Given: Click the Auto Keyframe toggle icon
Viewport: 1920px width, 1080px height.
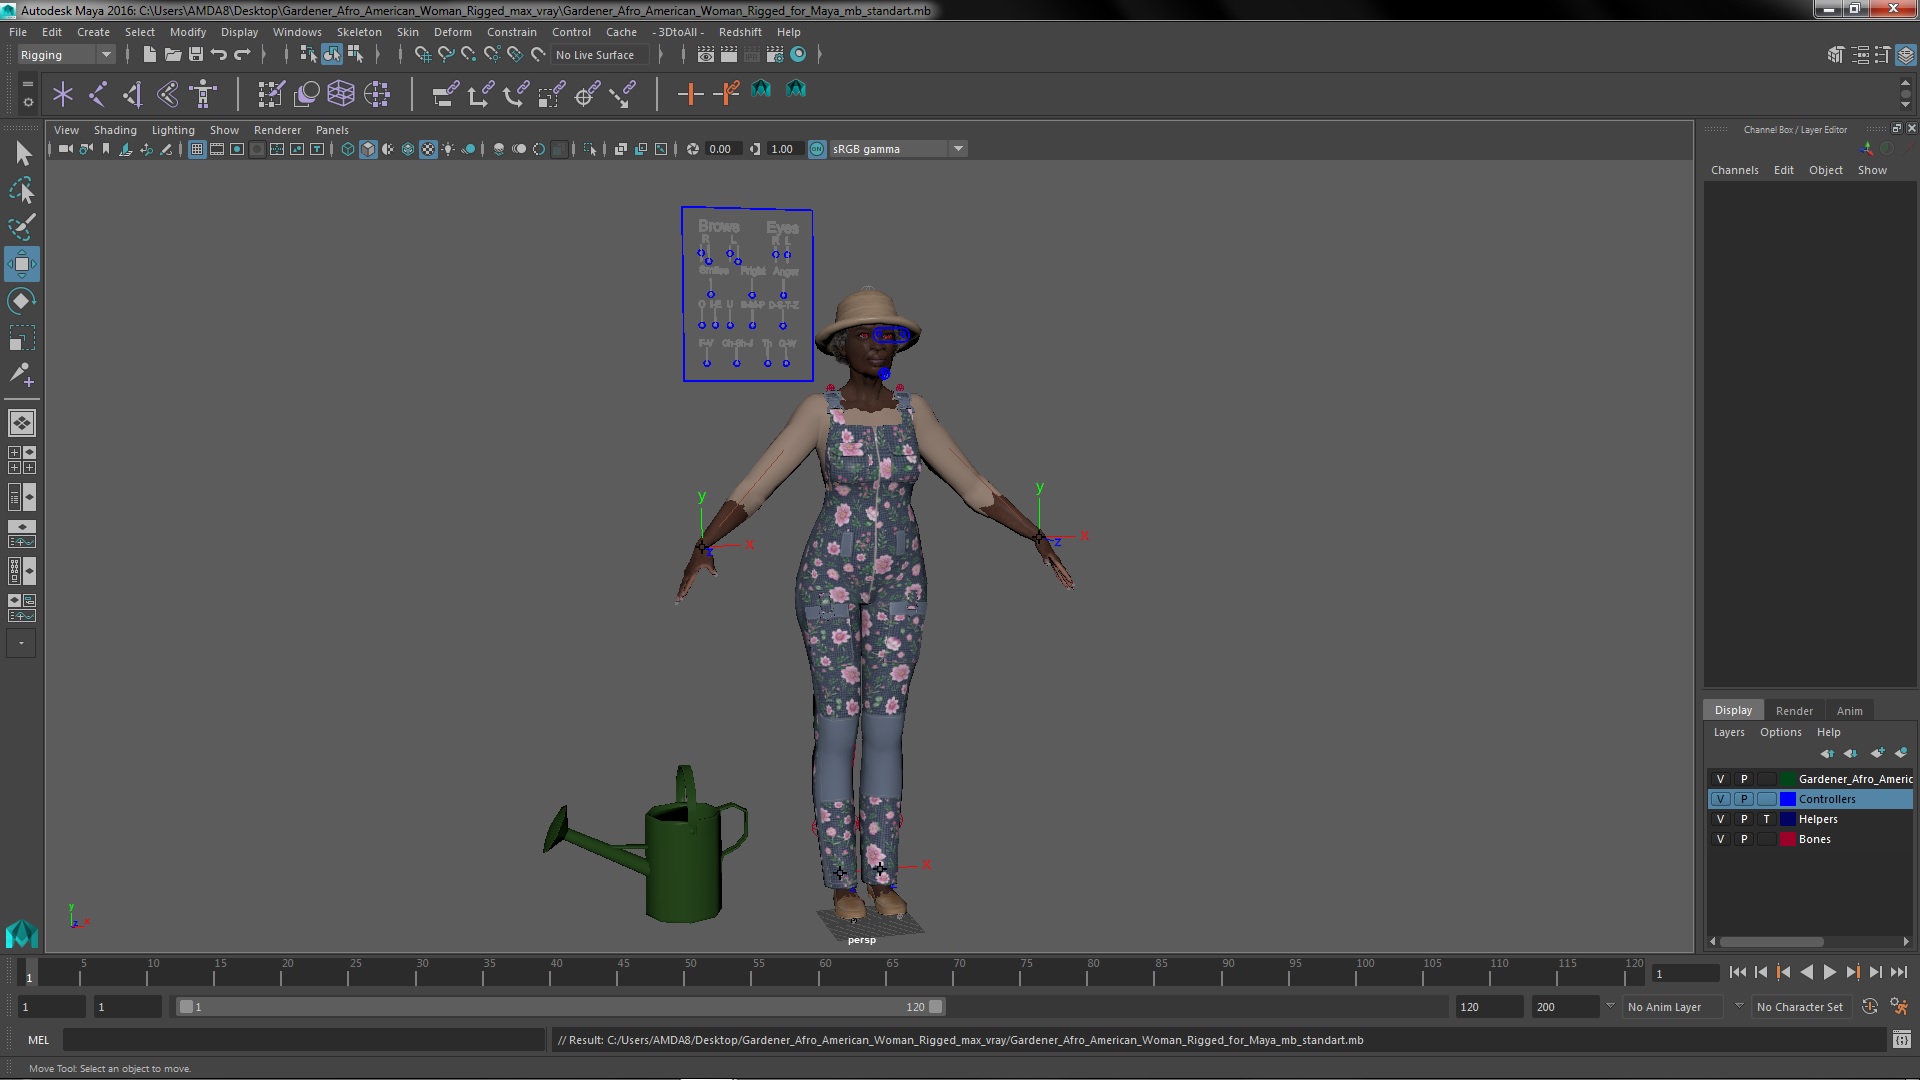Looking at the screenshot, I should [1869, 1007].
